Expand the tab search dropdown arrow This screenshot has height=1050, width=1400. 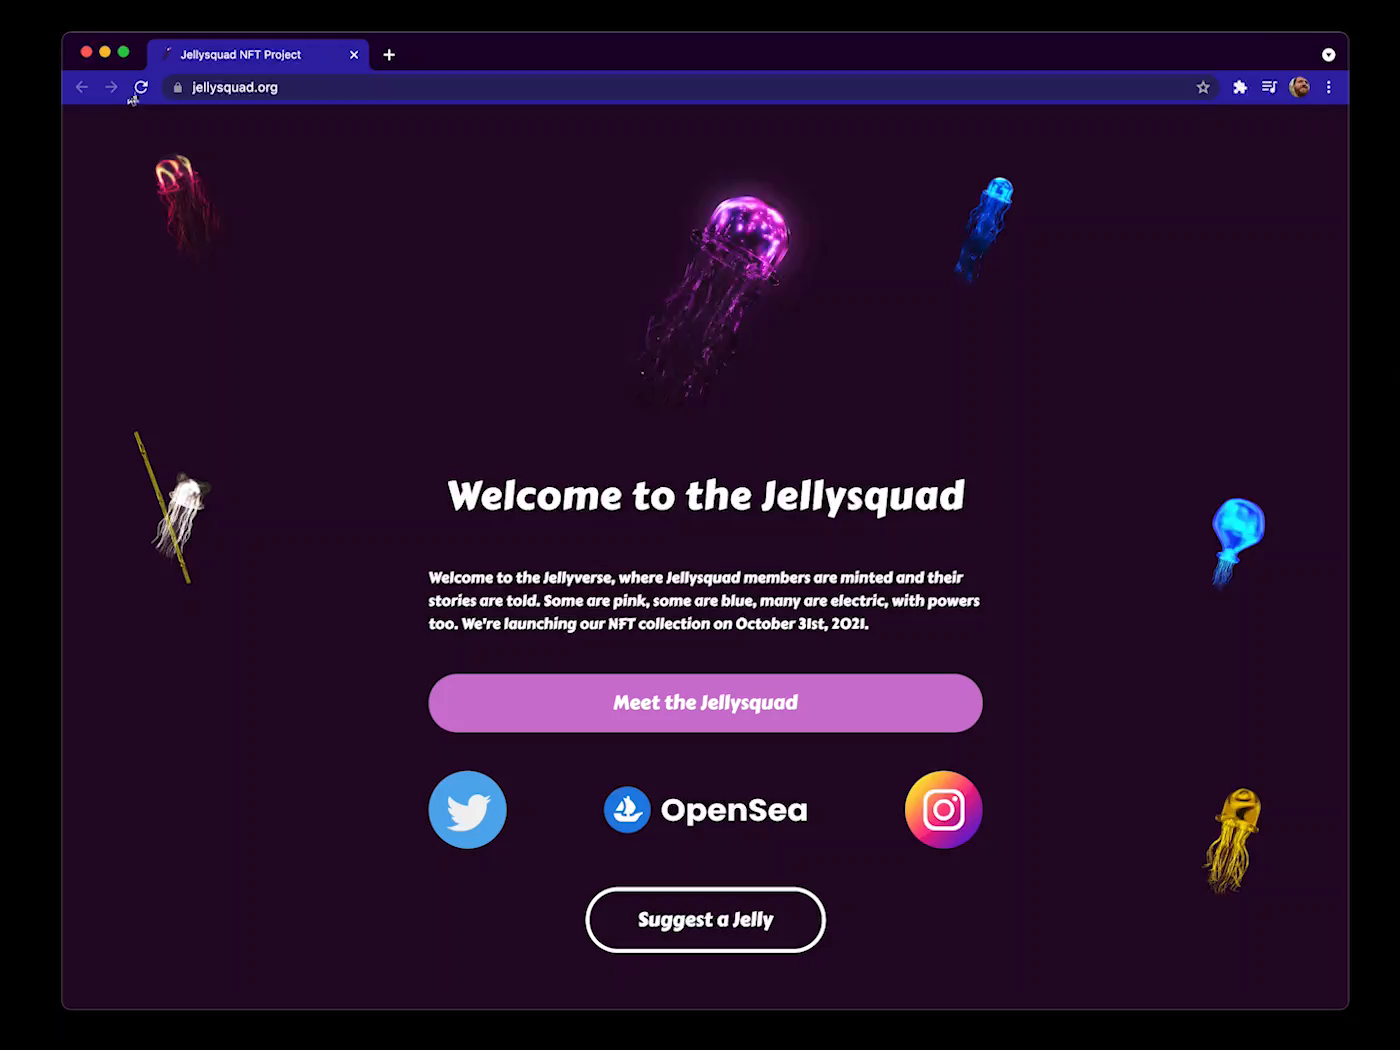1328,55
